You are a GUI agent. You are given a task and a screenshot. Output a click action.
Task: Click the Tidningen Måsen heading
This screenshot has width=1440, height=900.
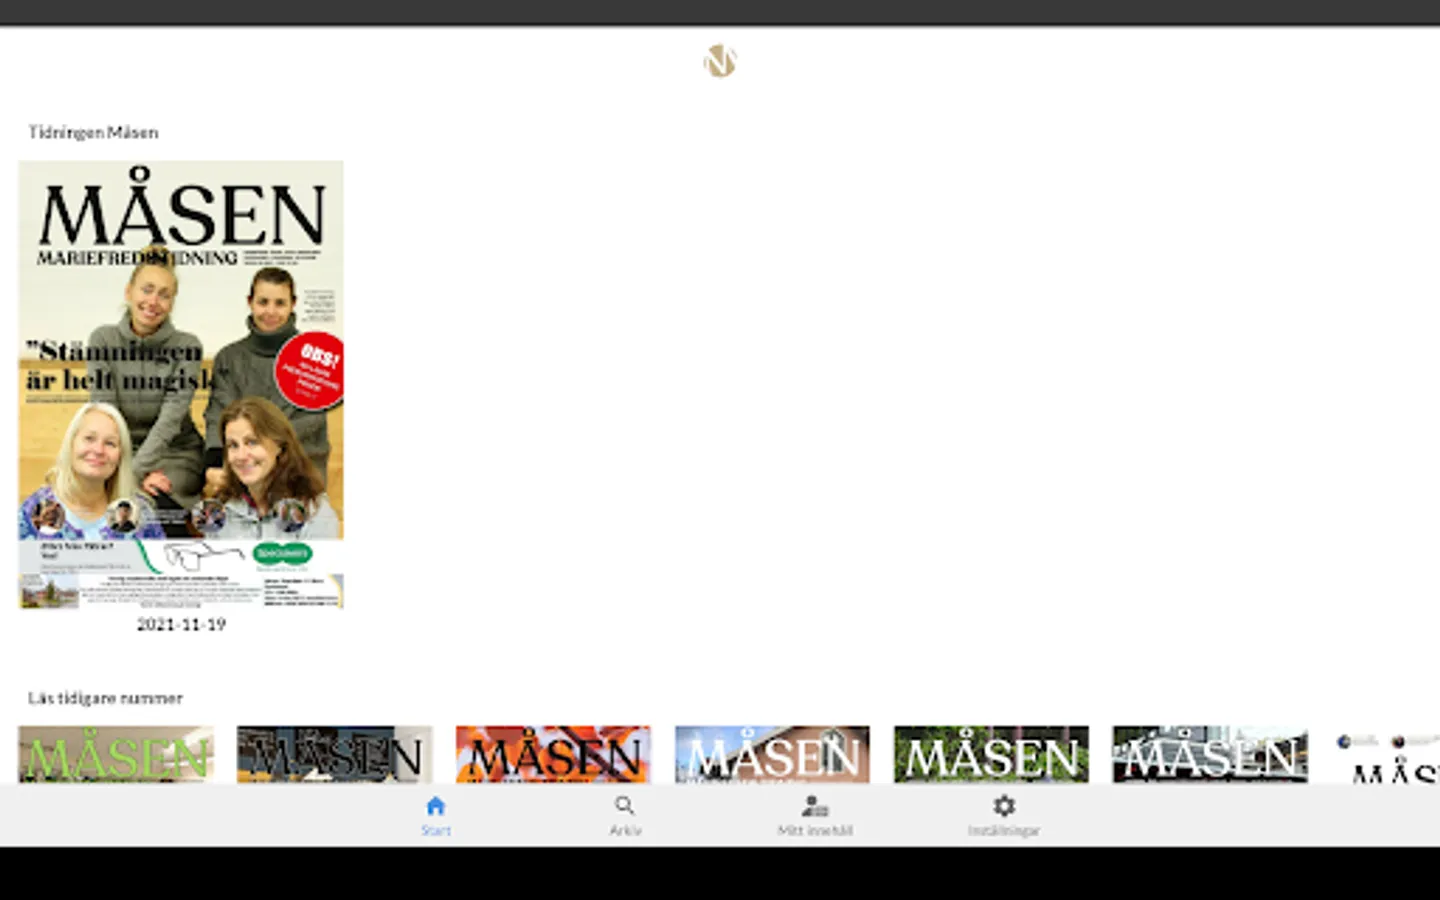[x=93, y=132]
